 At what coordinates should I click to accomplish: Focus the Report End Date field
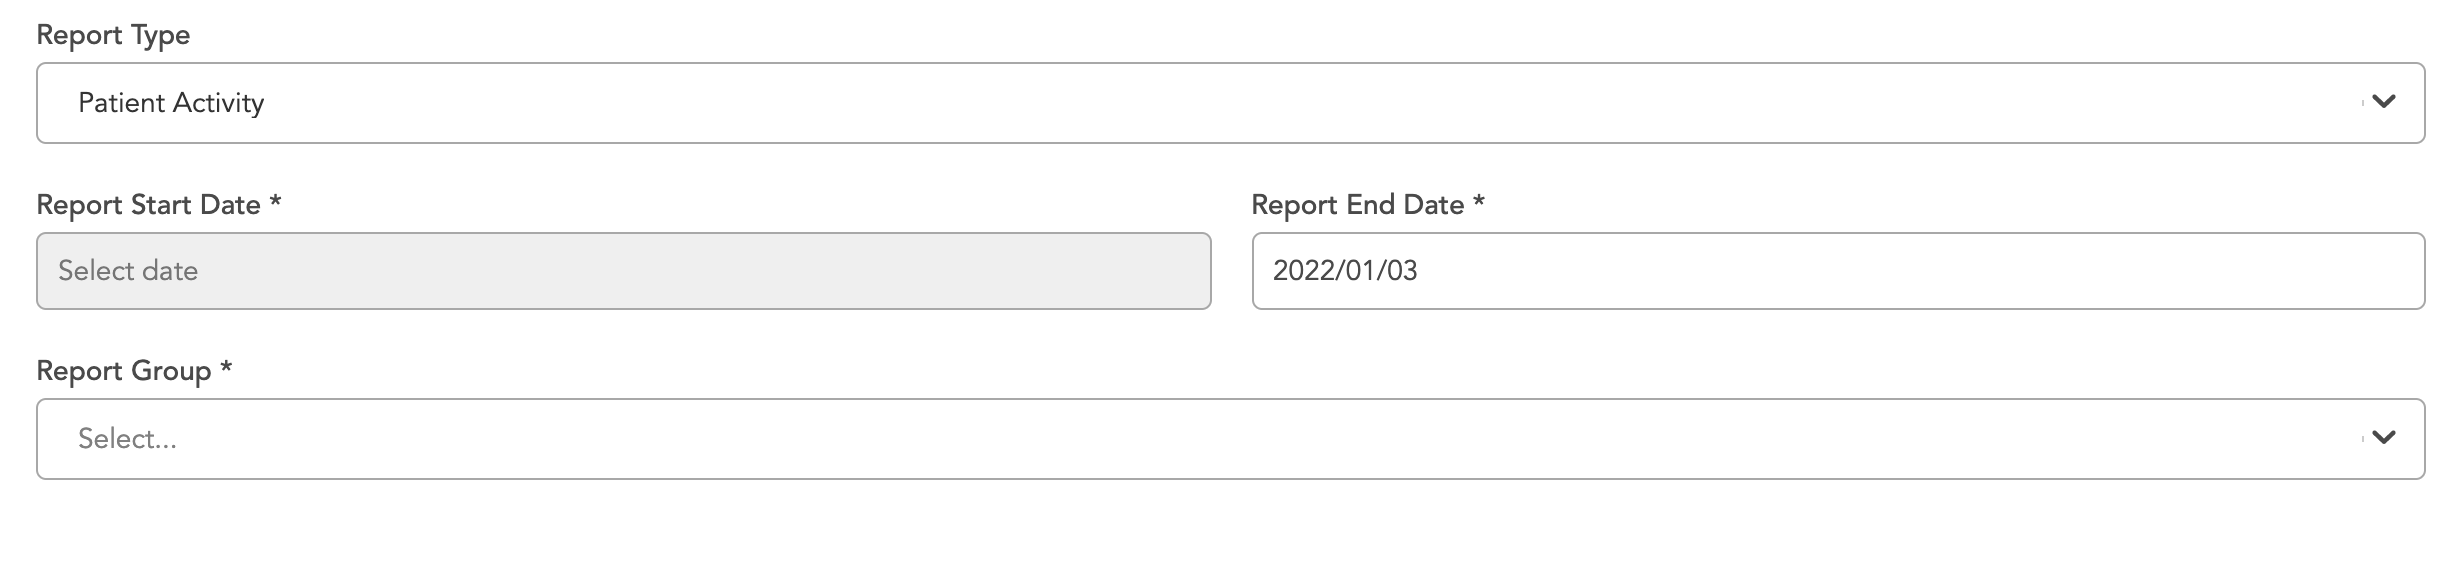click(1837, 271)
